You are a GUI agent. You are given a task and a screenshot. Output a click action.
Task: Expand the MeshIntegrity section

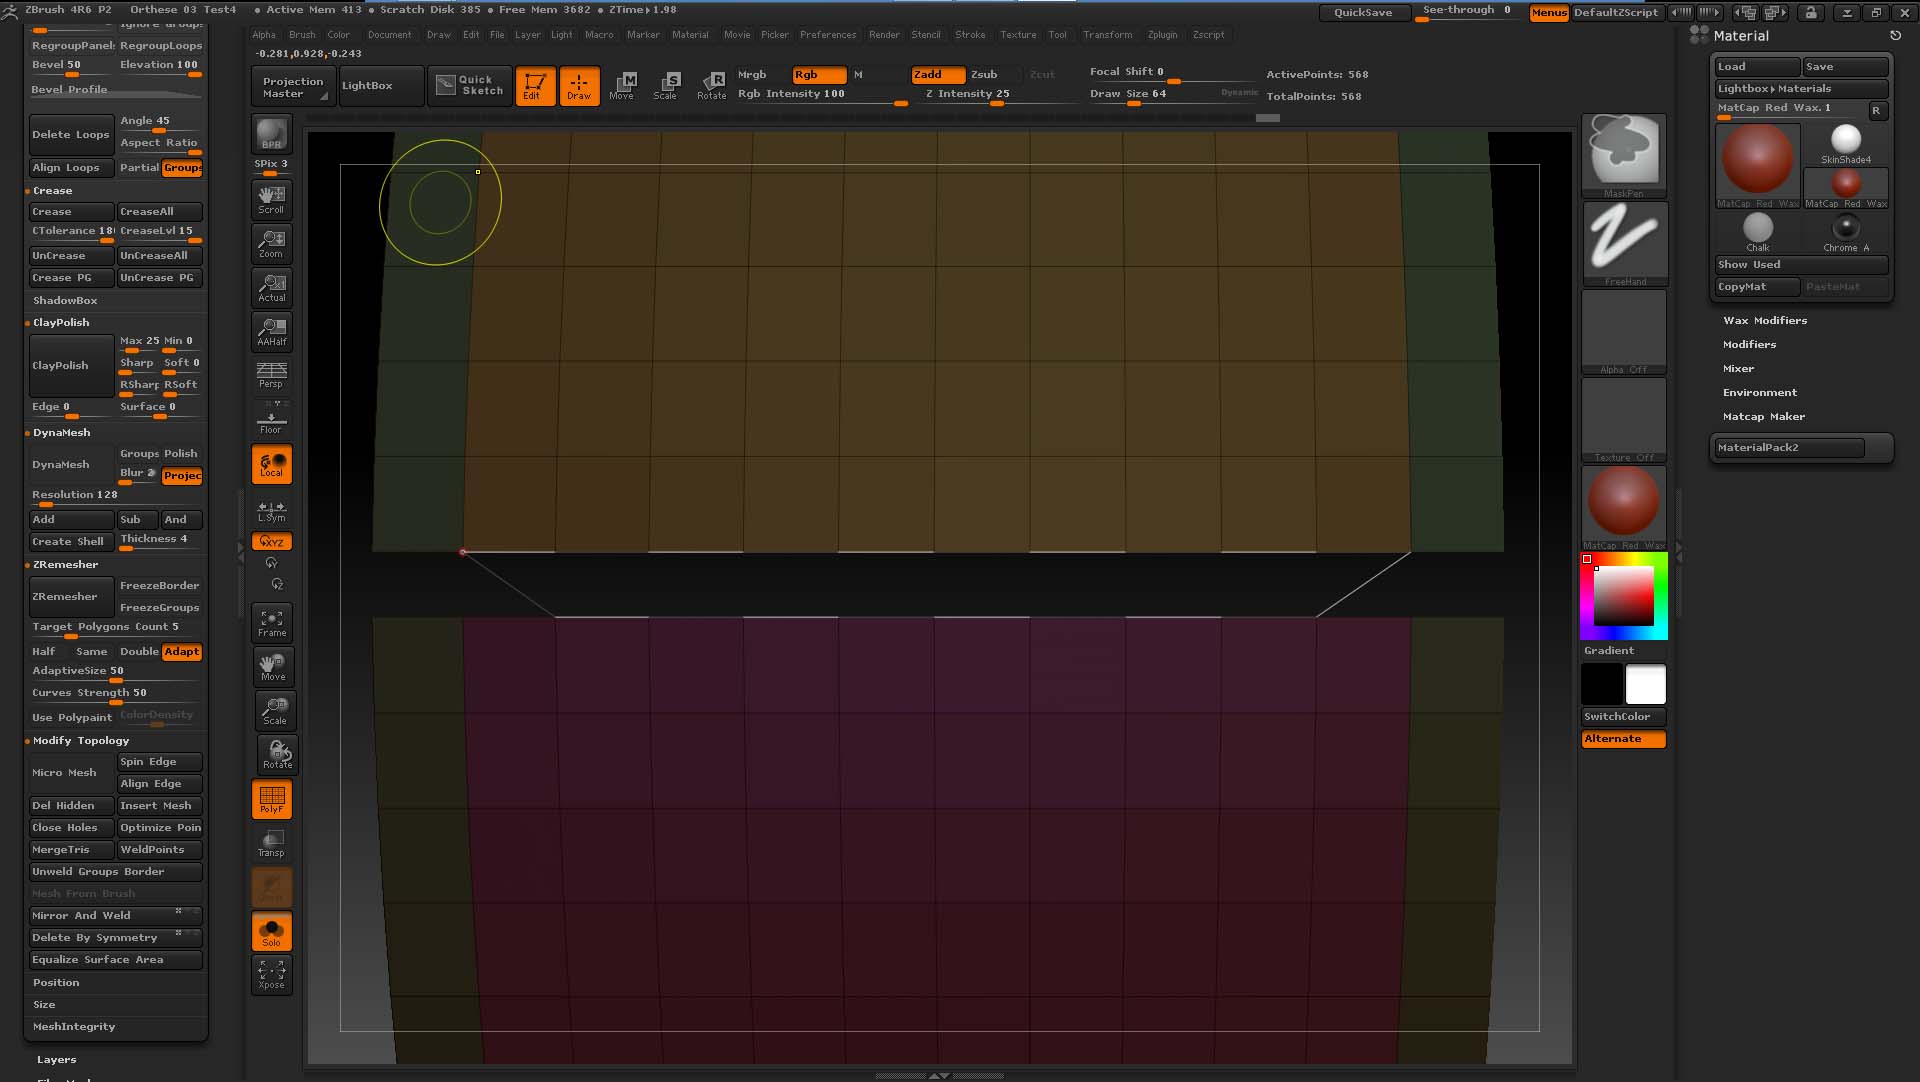coord(74,1027)
